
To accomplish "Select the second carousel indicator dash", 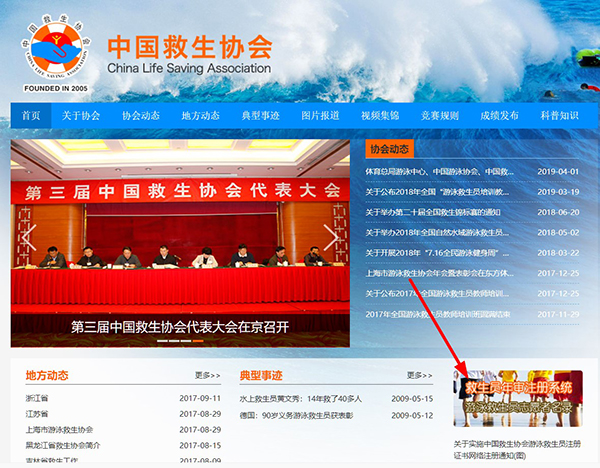I will coord(174,341).
